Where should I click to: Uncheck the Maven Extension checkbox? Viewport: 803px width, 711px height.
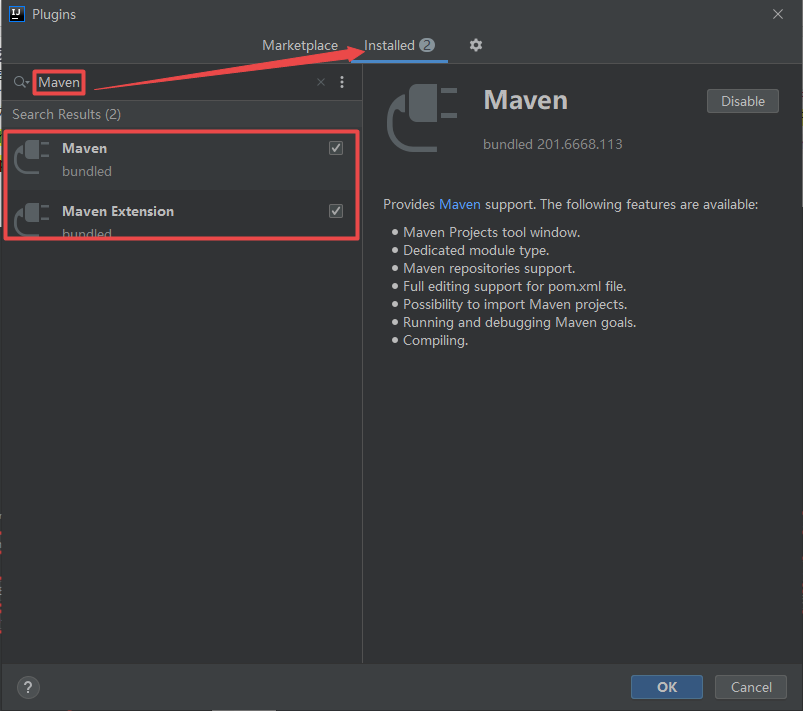(x=336, y=211)
